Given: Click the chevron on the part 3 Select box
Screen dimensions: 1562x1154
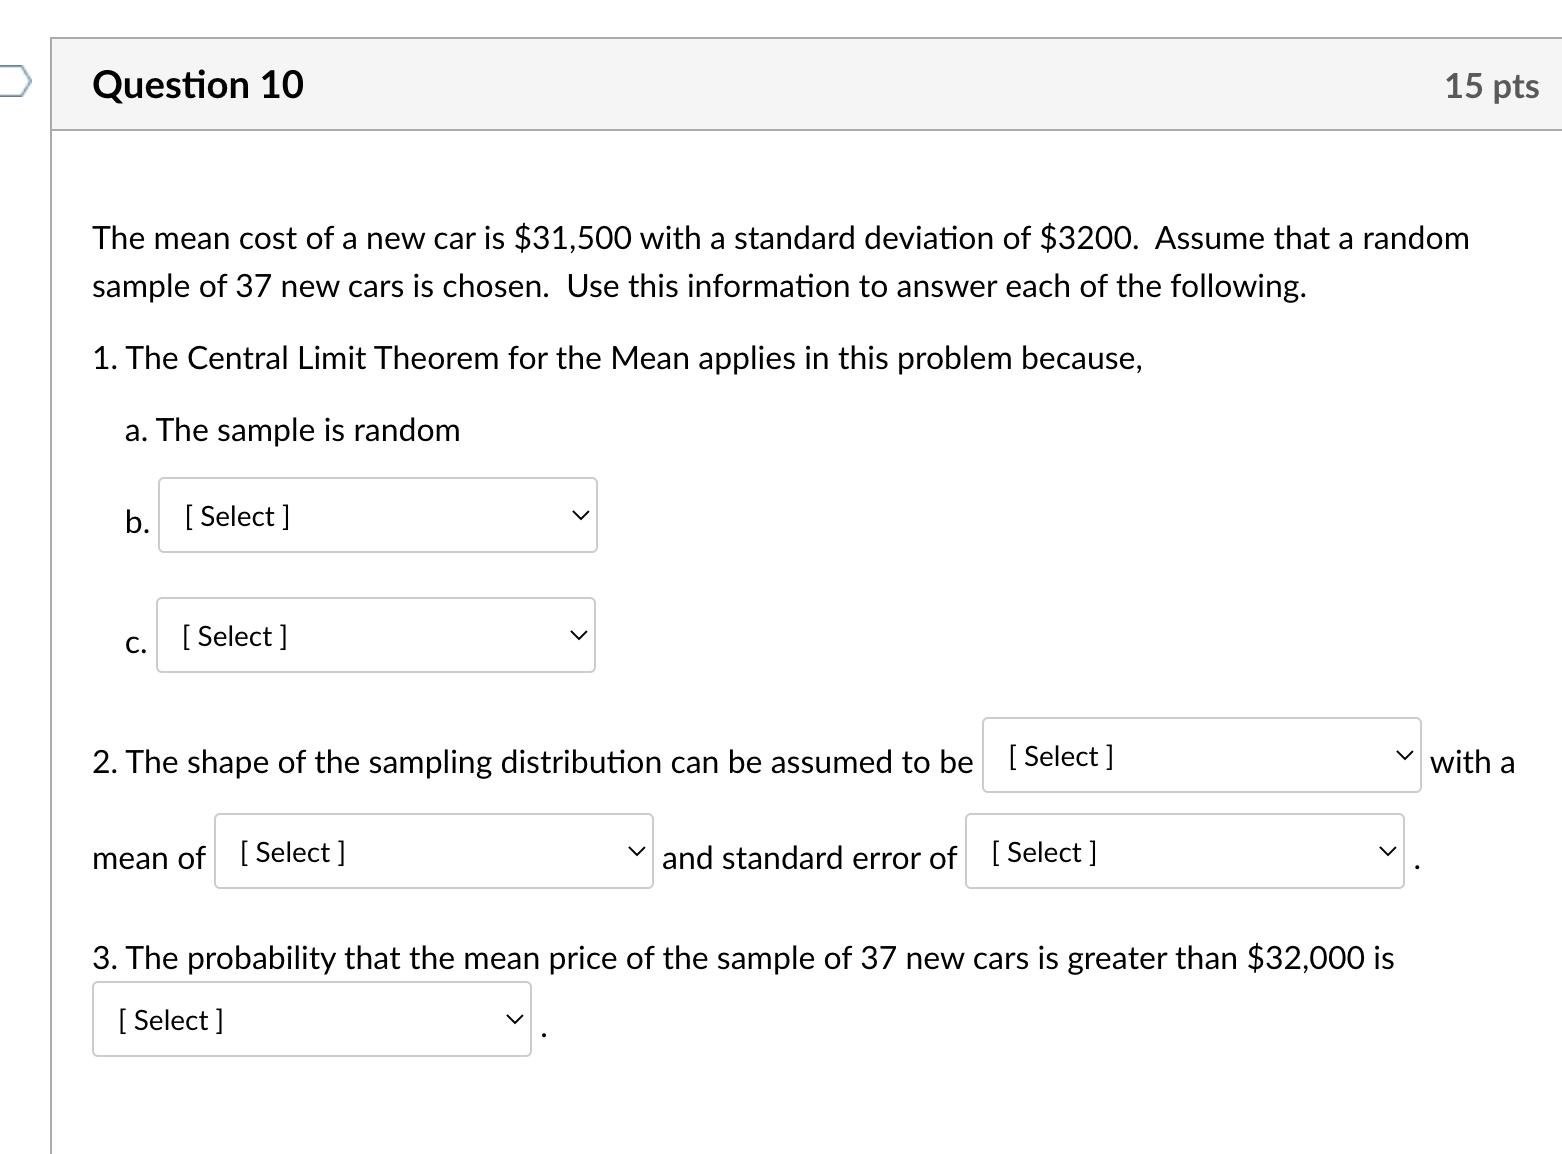Looking at the screenshot, I should (x=513, y=1018).
